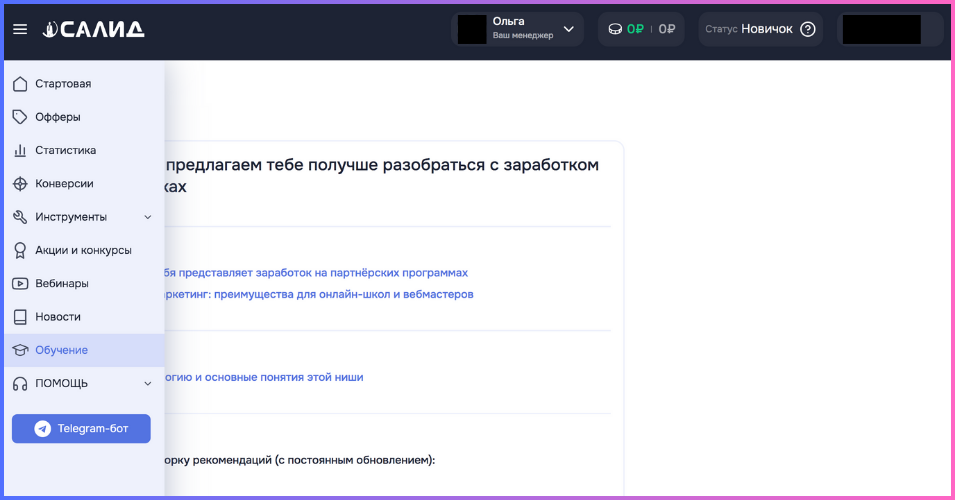Click the tag icon beside Офферы

20,117
